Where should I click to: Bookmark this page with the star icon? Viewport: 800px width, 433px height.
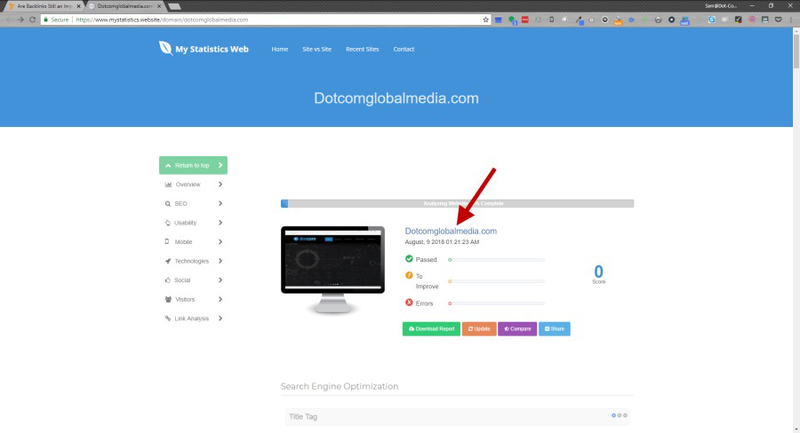click(486, 19)
